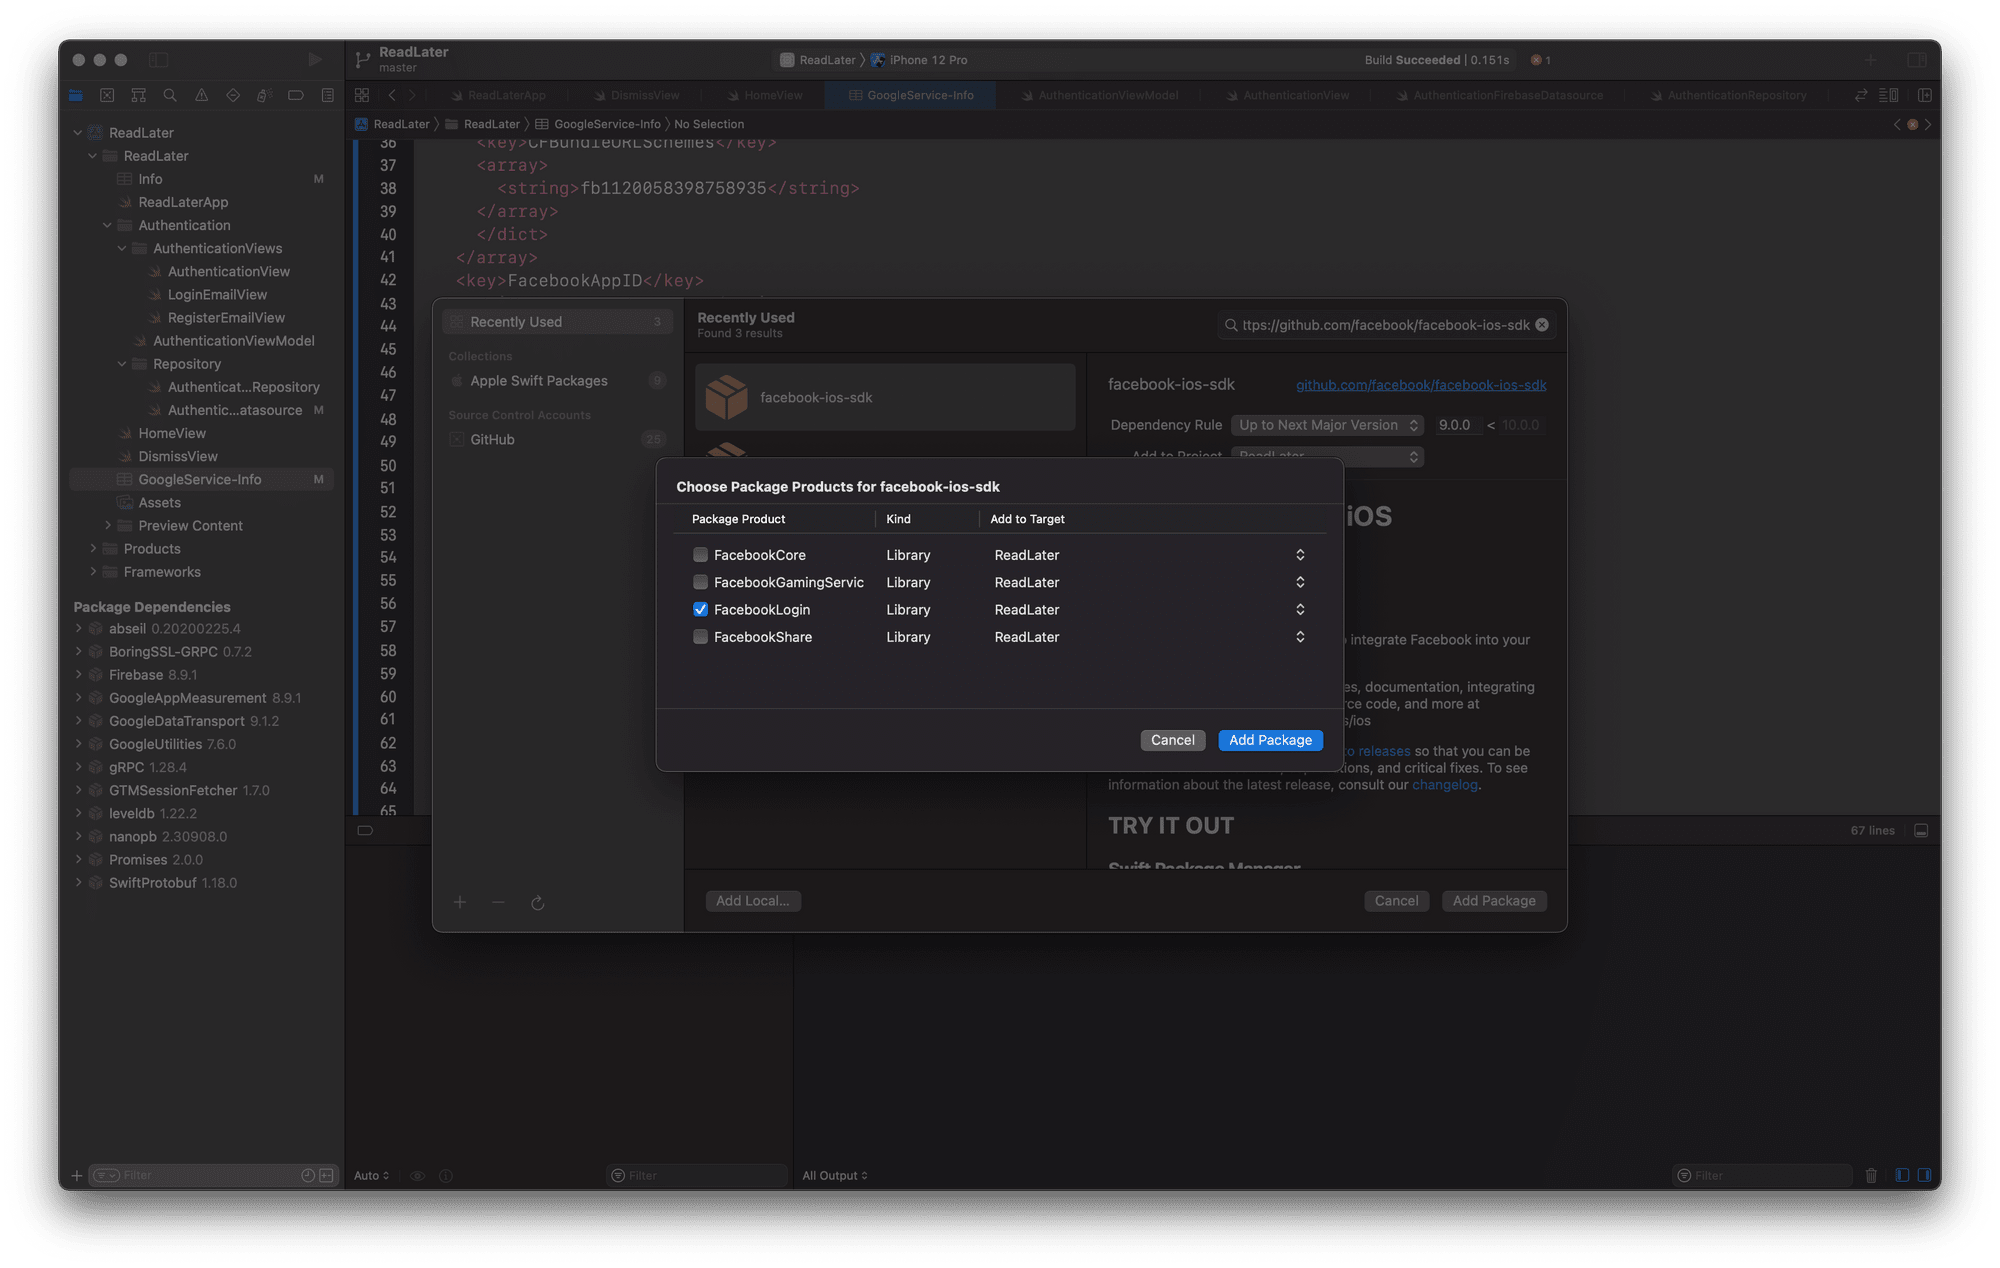Toggle FacebookCore library checkbox
The width and height of the screenshot is (2000, 1268).
click(x=700, y=554)
